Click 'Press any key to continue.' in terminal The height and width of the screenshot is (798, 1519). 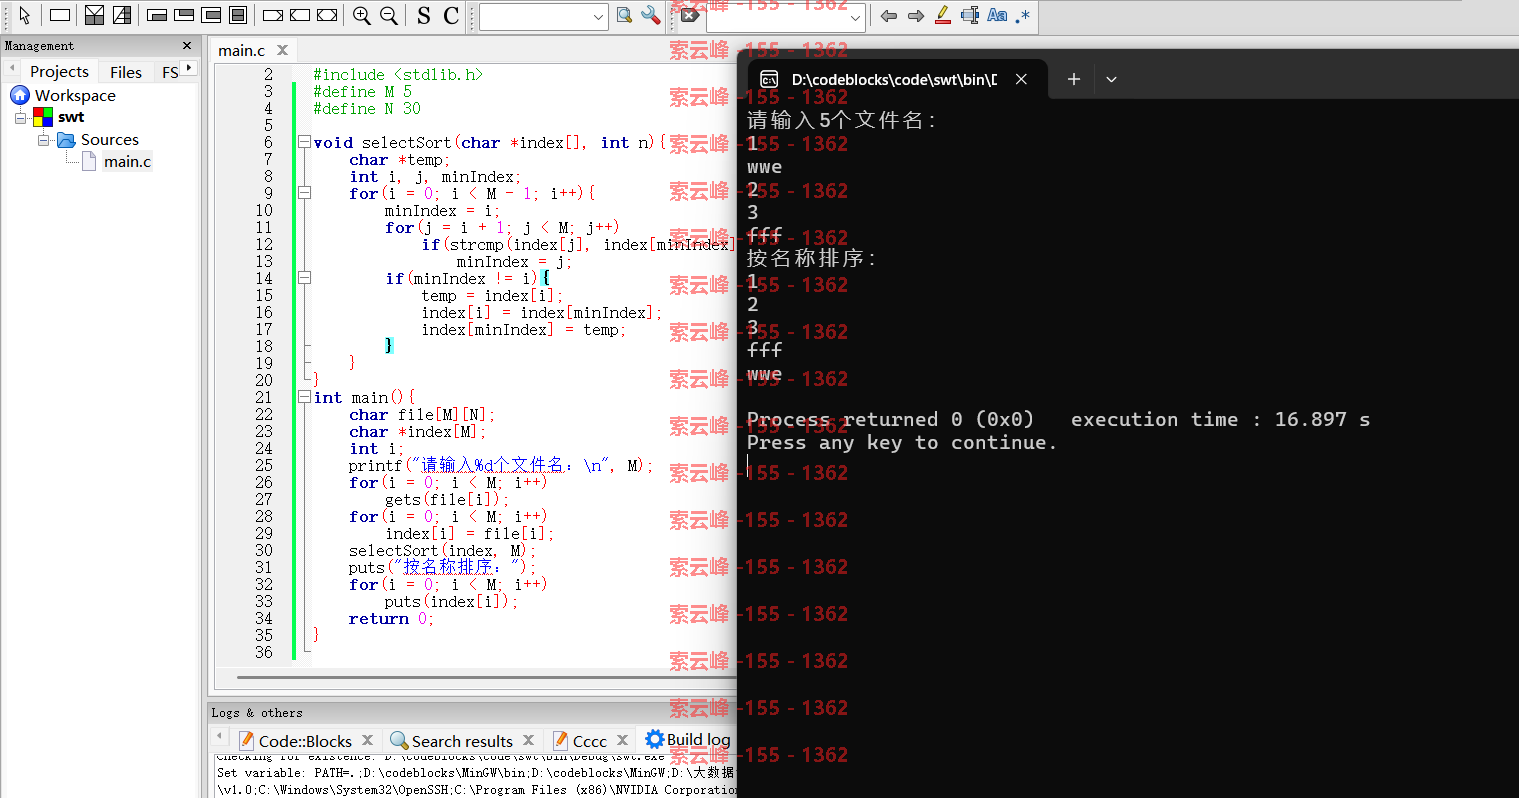pyautogui.click(x=901, y=443)
